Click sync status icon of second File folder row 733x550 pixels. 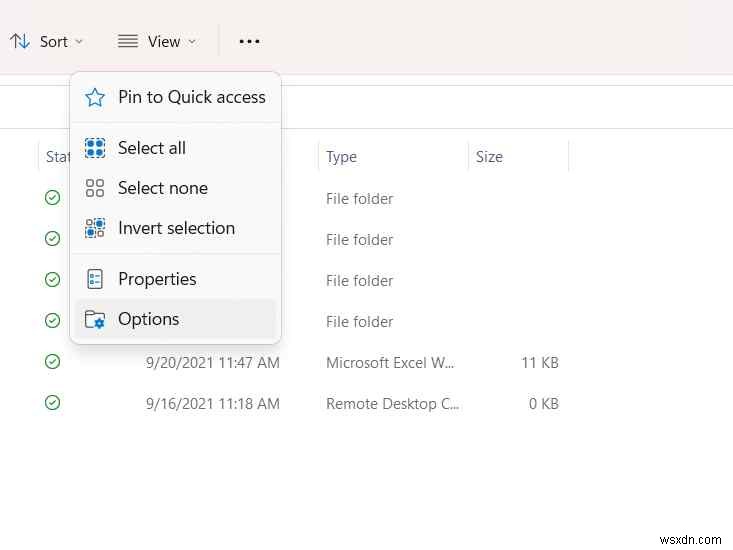pos(52,238)
